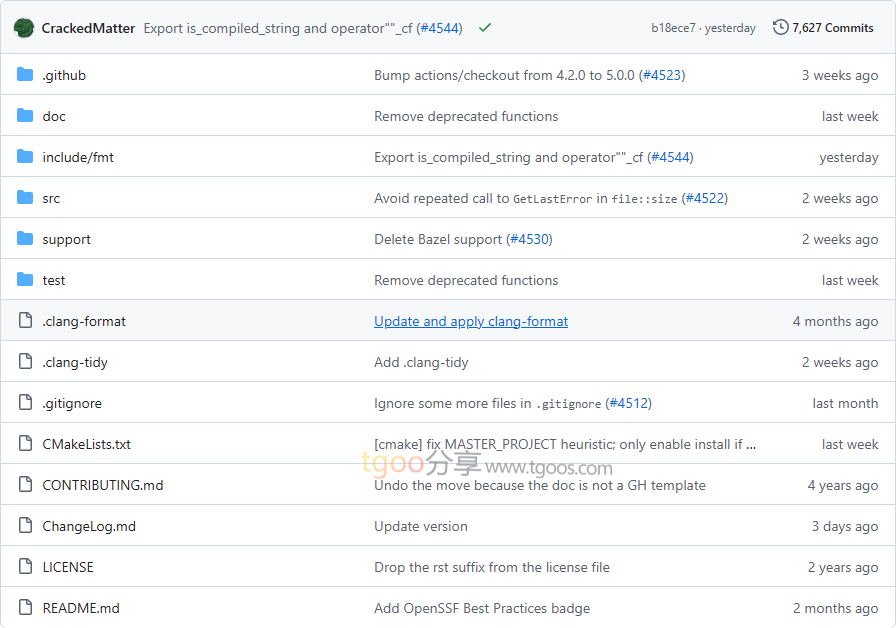
Task: Open the commit history clock icon
Action: [x=780, y=28]
